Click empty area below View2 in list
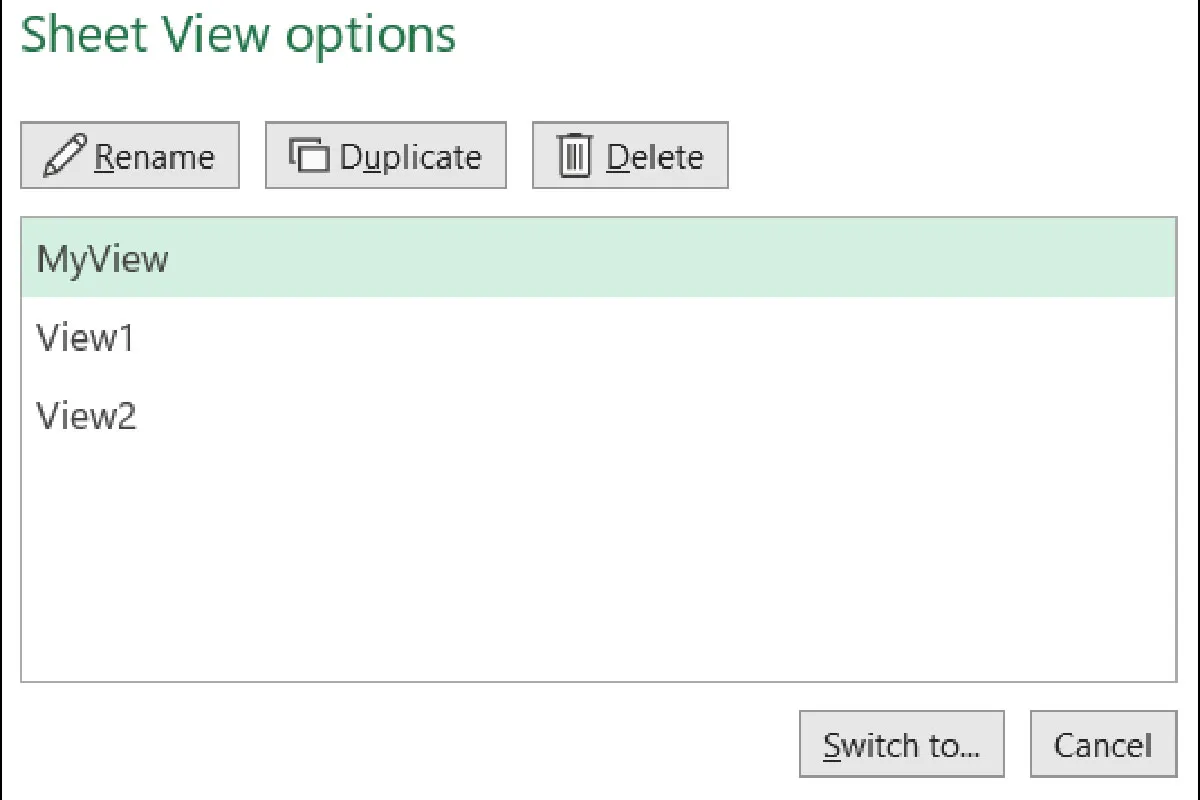This screenshot has height=800, width=1200. point(598,560)
